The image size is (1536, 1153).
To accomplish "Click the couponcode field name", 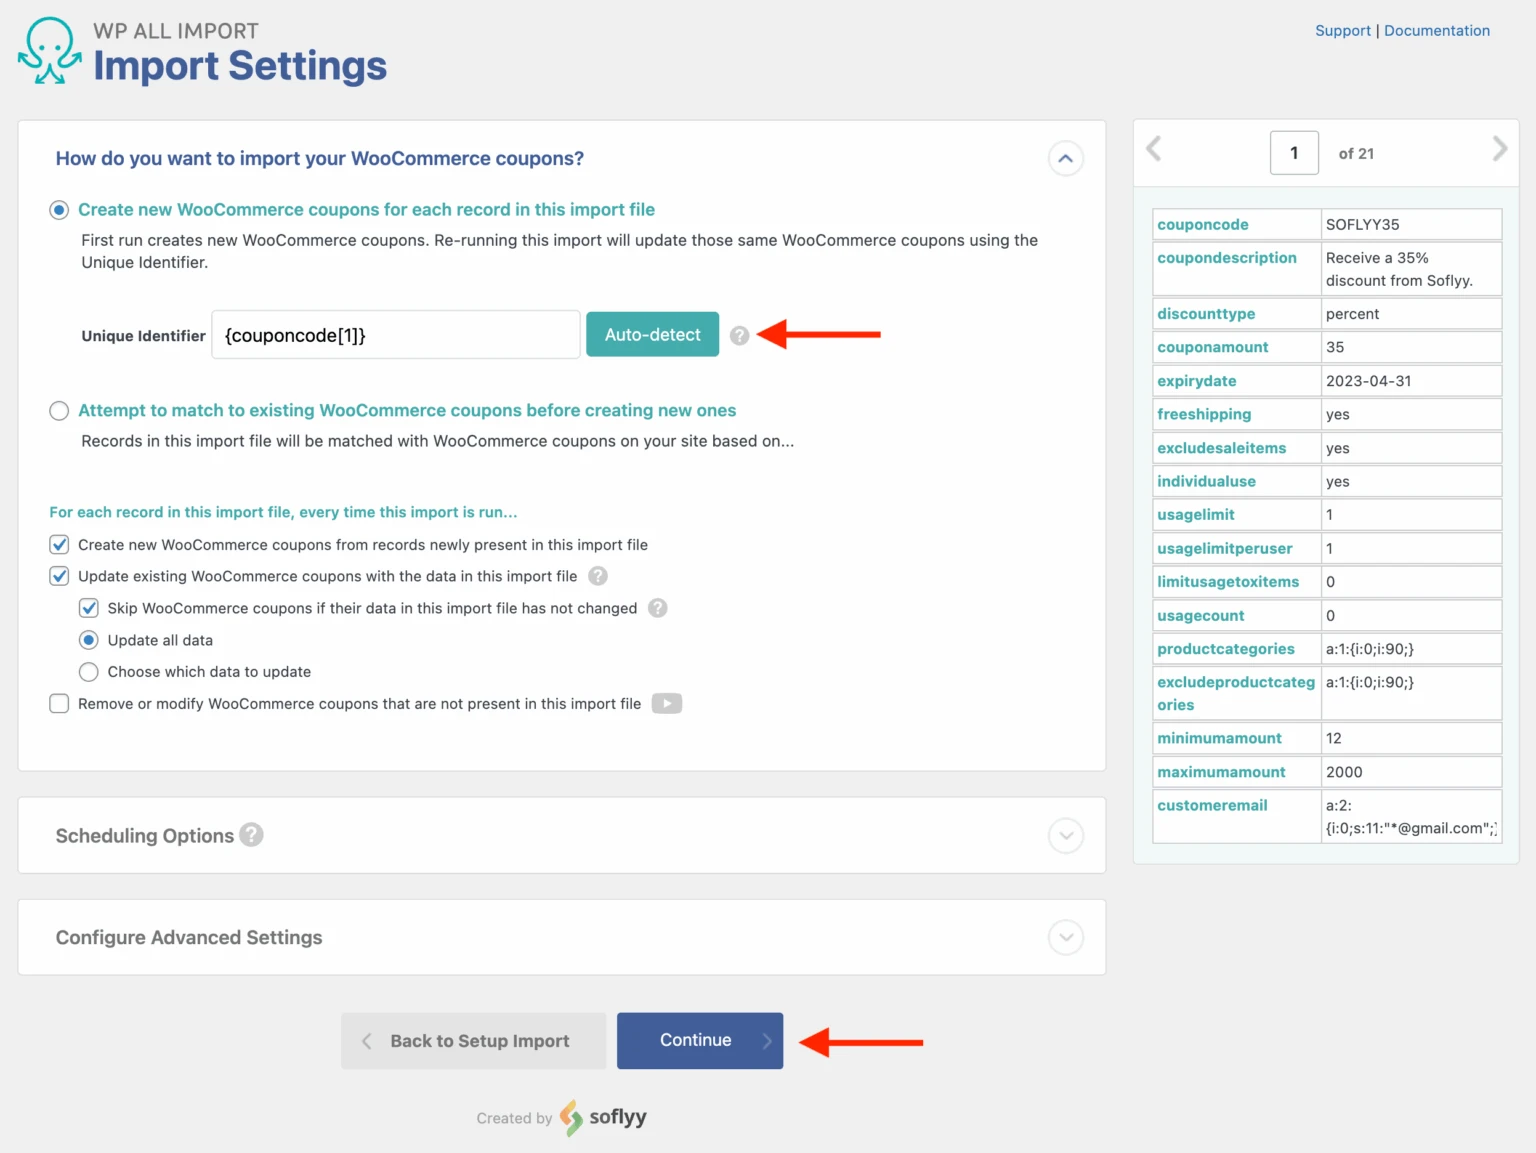I will [1203, 225].
